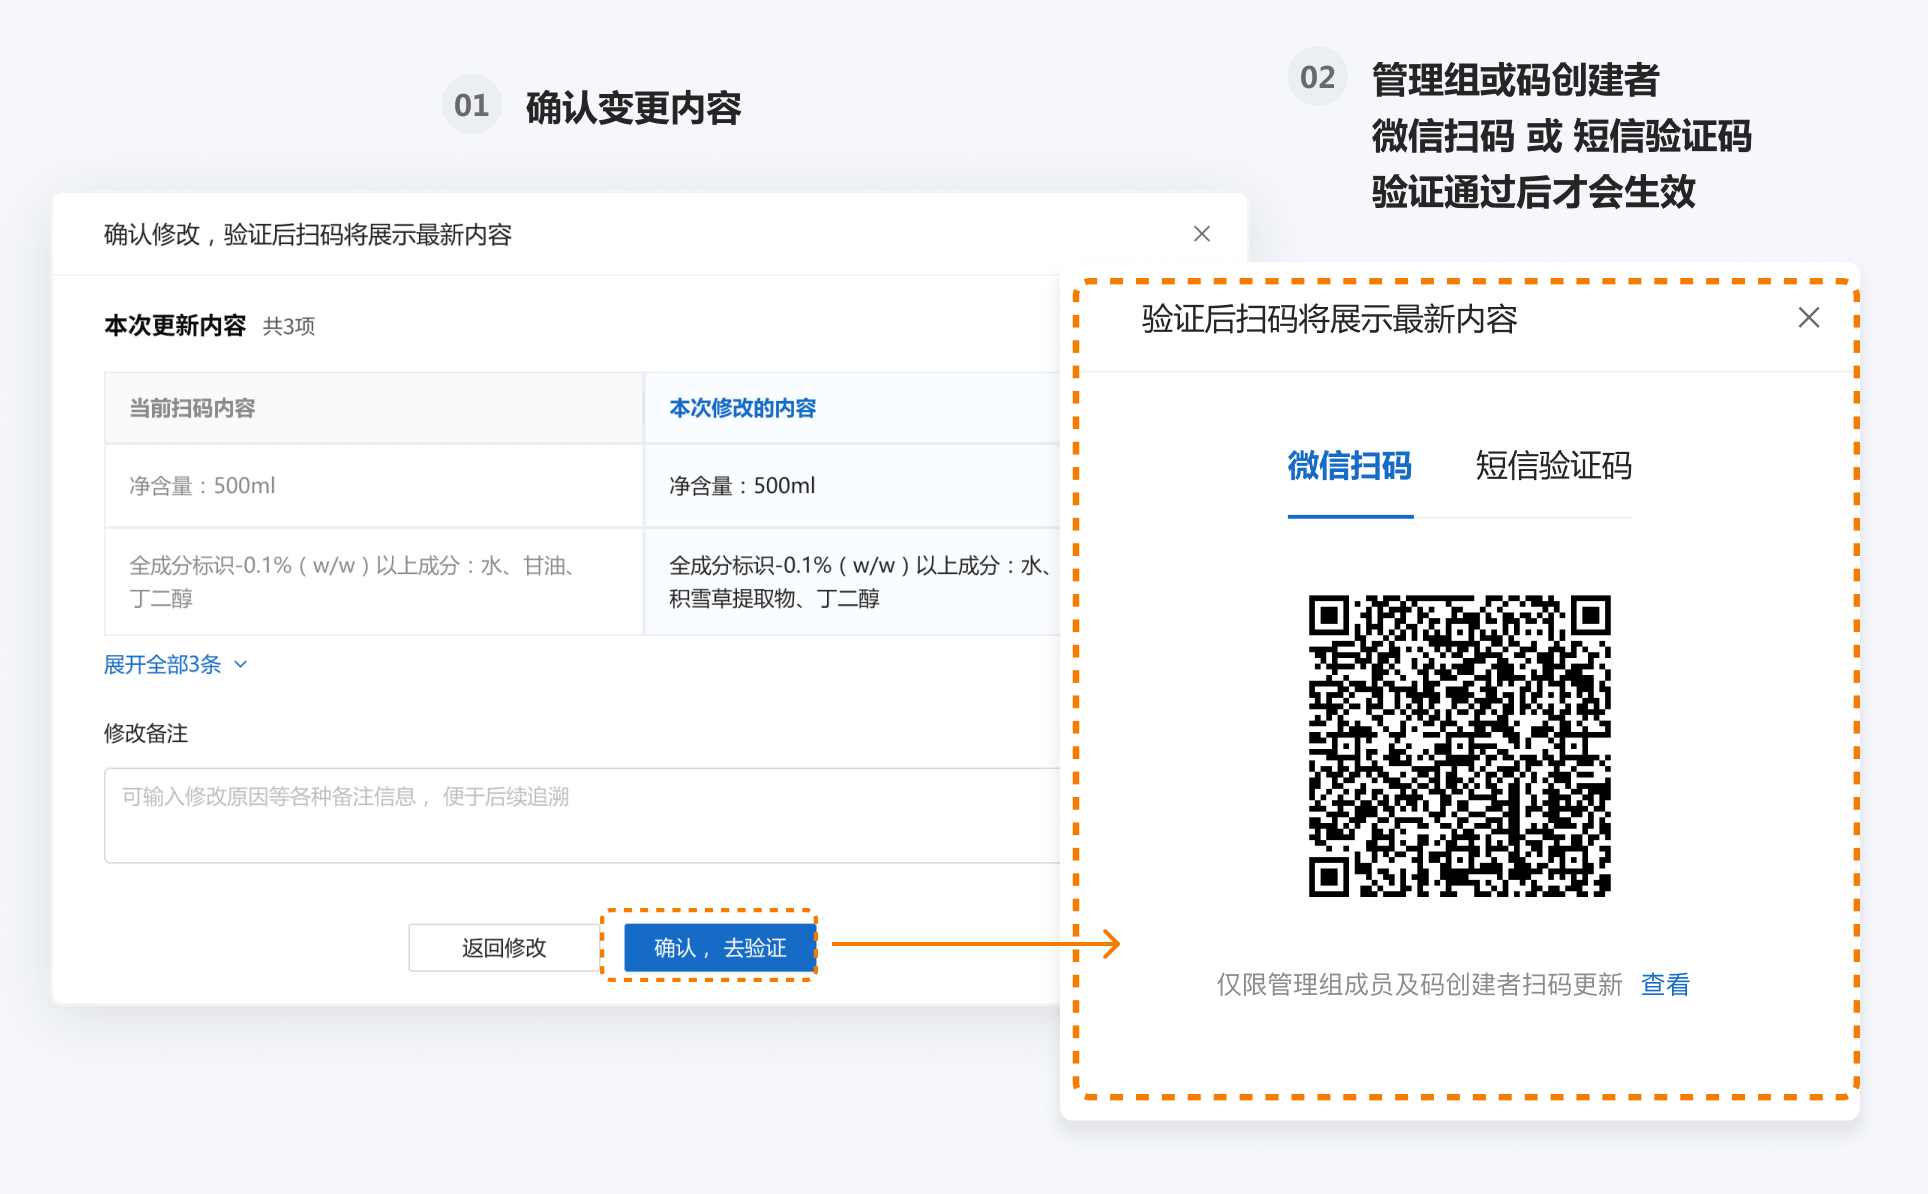The image size is (1928, 1194).
Task: Click the WeChat verification QR code
Action: [x=1459, y=746]
